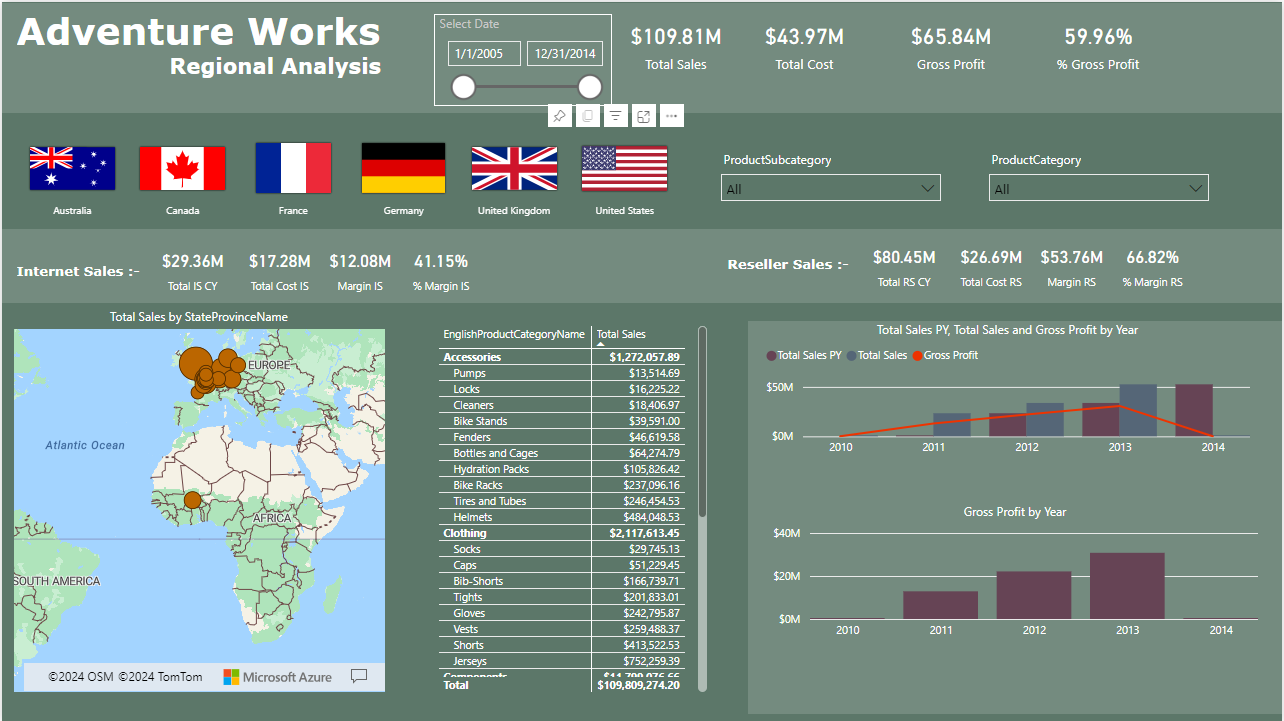Viewport: 1284px width, 721px height.
Task: Click the start date field 1/1/2005
Action: (x=484, y=53)
